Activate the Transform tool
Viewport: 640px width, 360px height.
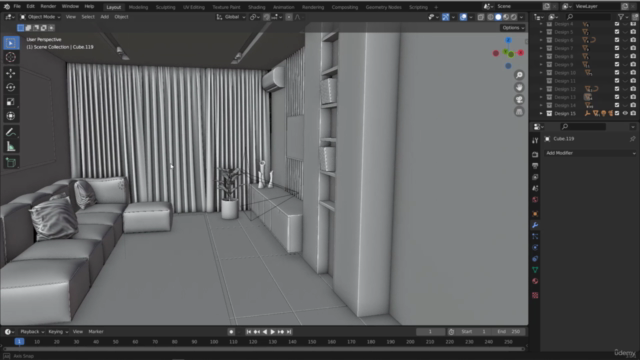[11, 116]
